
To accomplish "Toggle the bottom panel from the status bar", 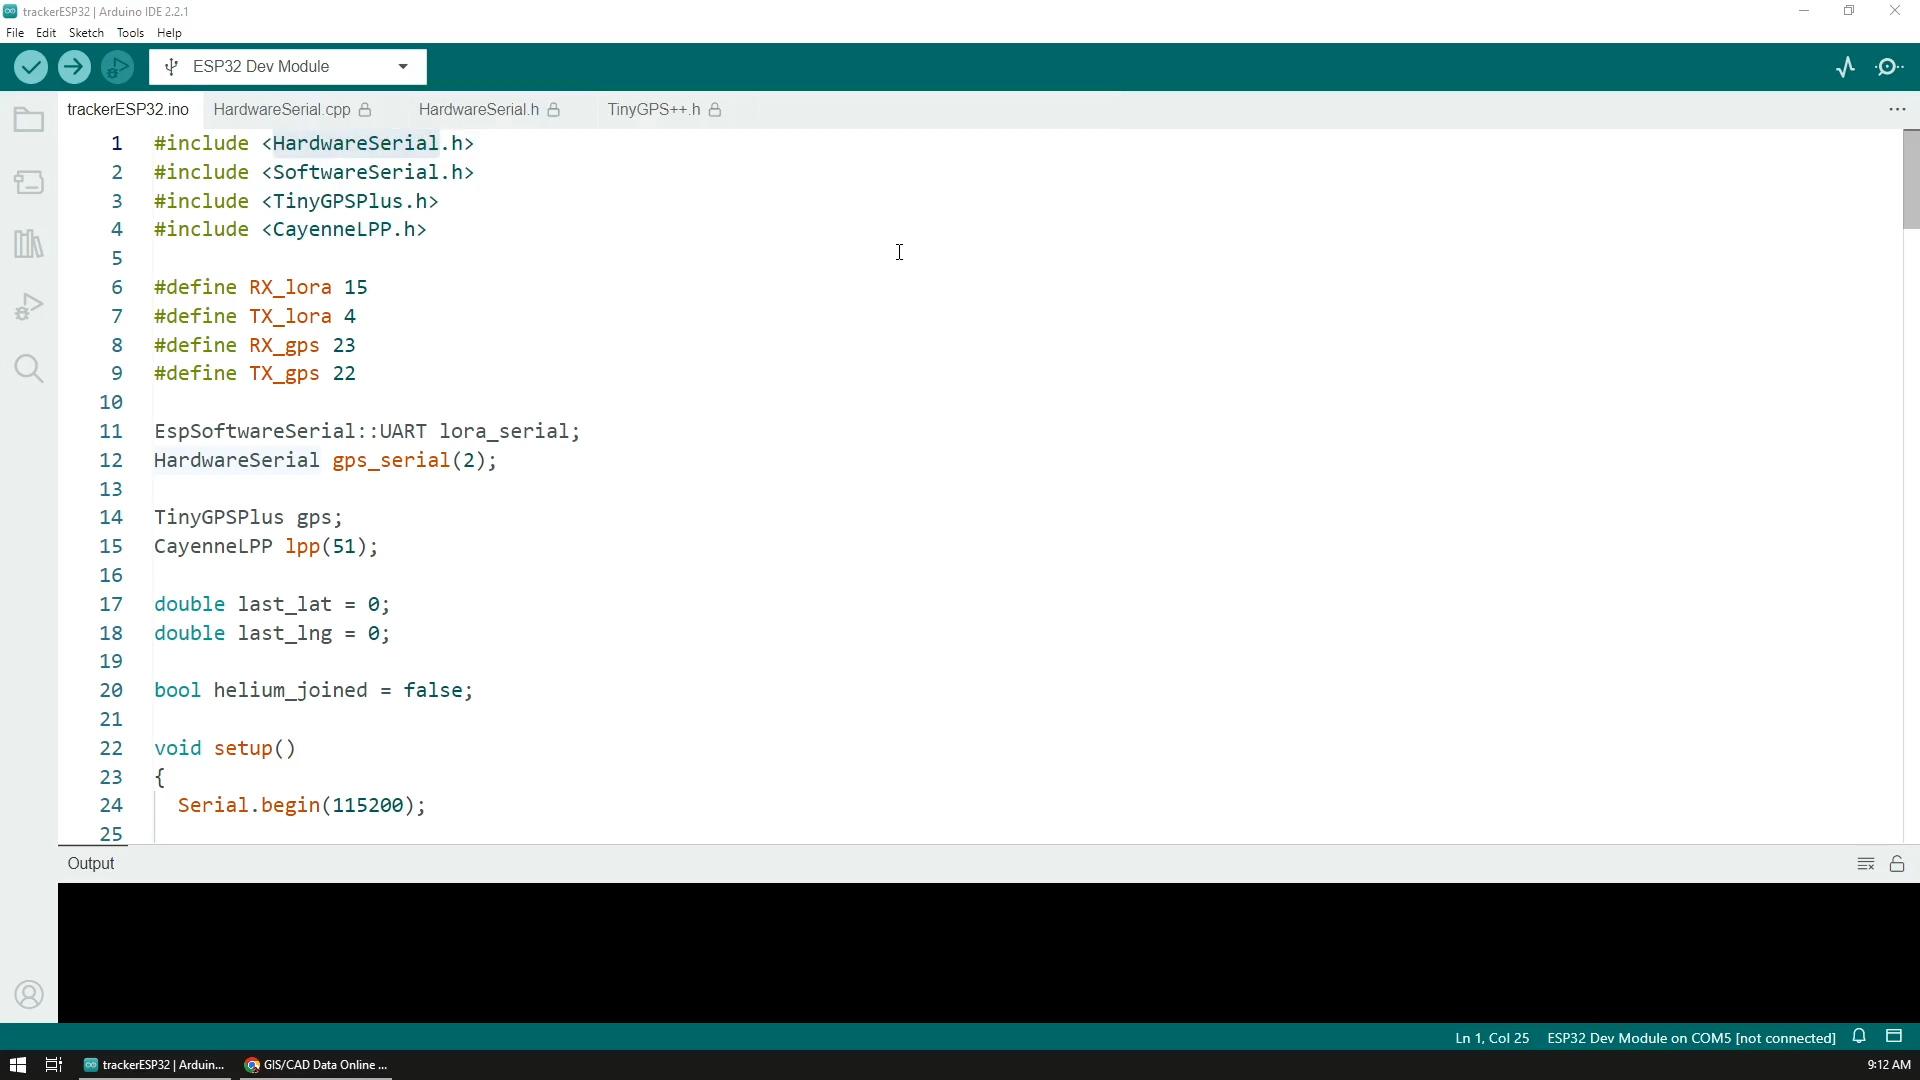I will [1894, 1037].
